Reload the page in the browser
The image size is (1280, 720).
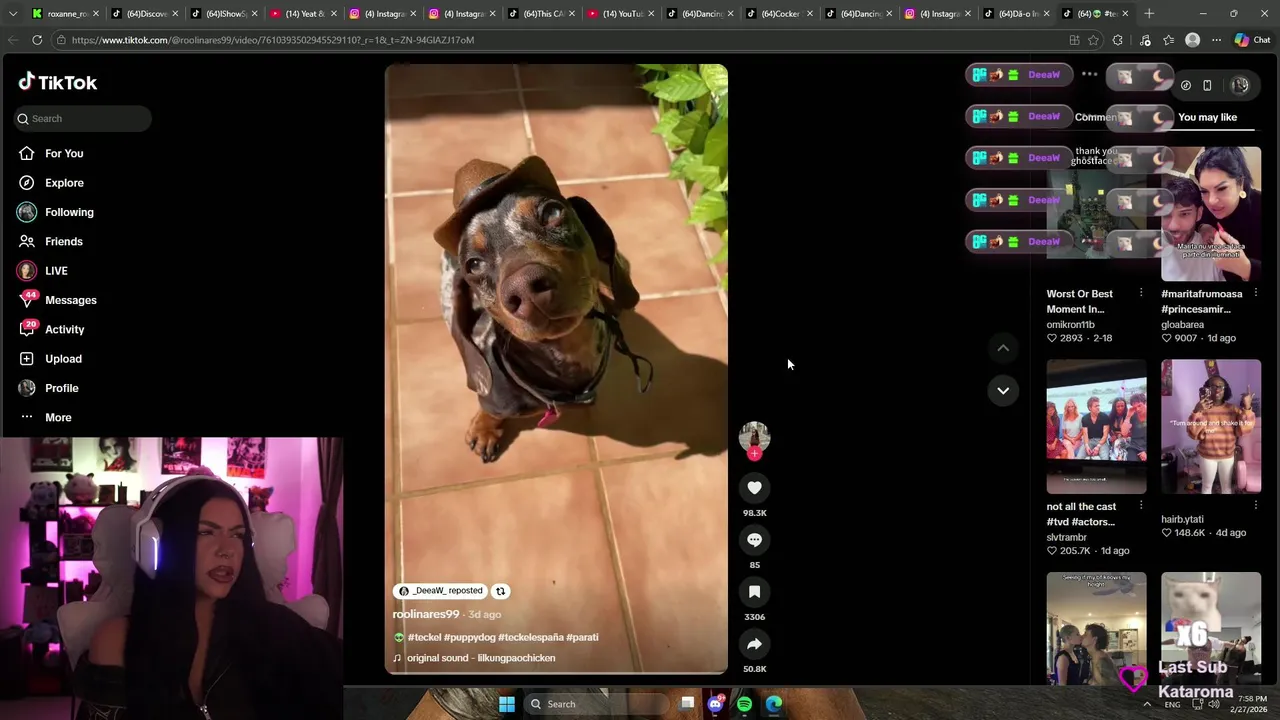(x=37, y=40)
